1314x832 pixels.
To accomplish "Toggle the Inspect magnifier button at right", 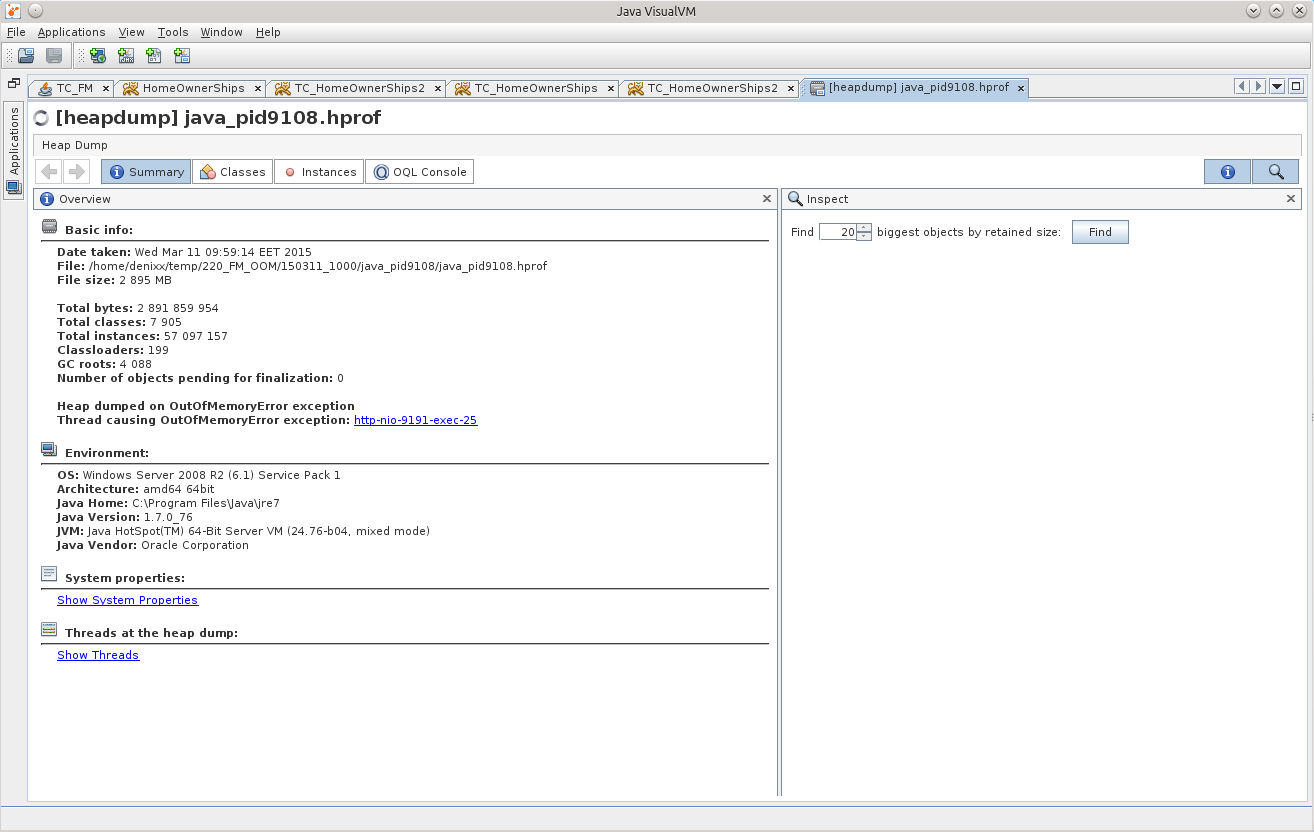I will (1275, 172).
